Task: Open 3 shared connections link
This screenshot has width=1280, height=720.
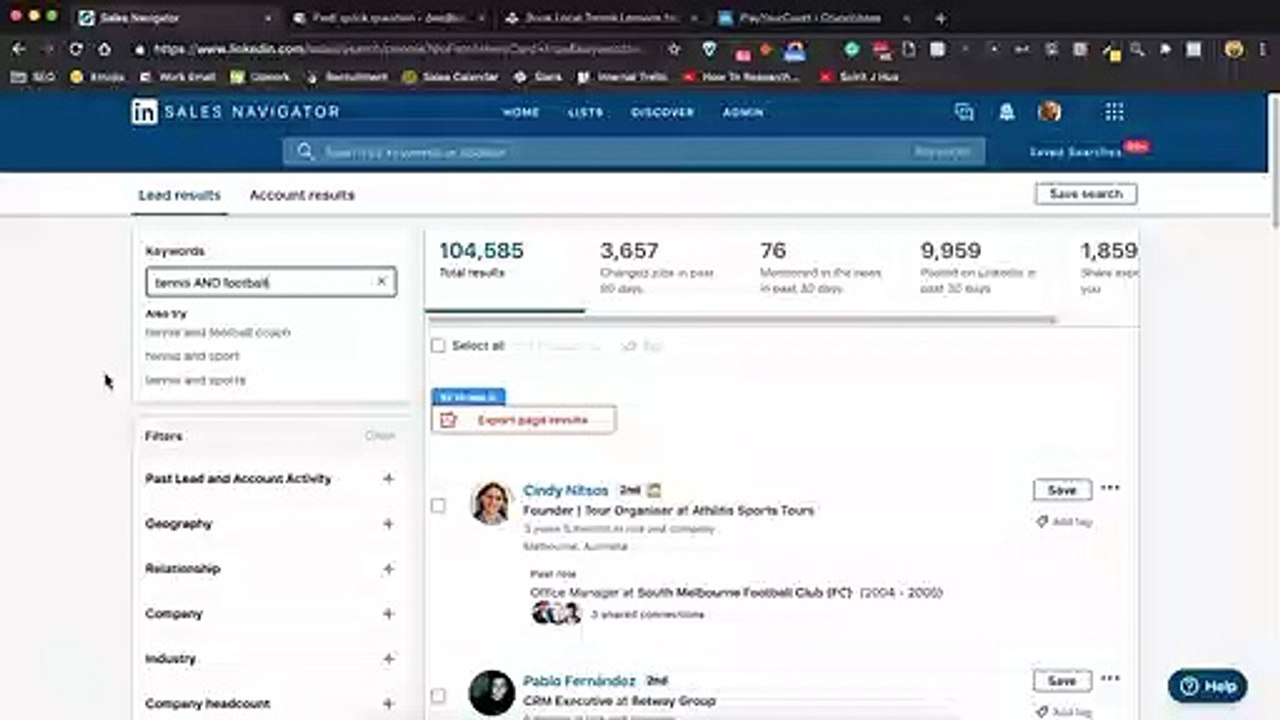Action: tap(647, 614)
